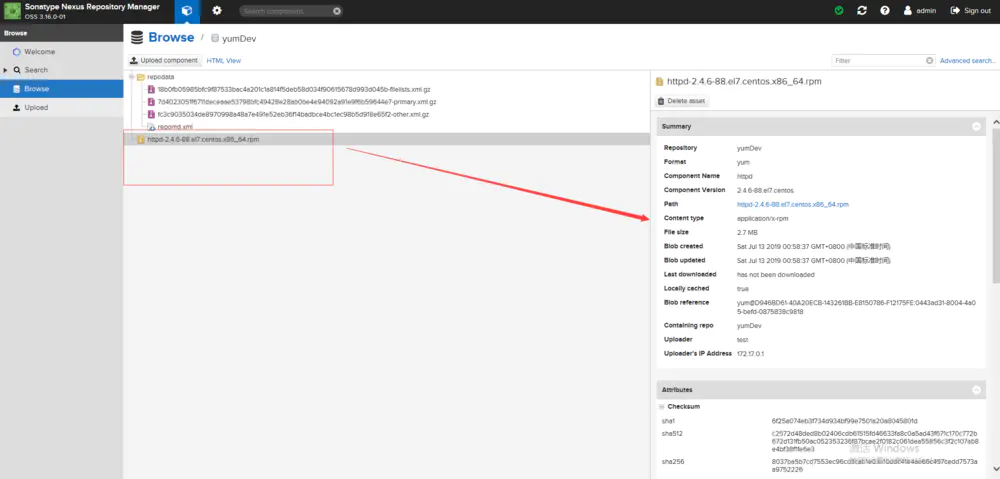Click the Delete asset button

[681, 101]
